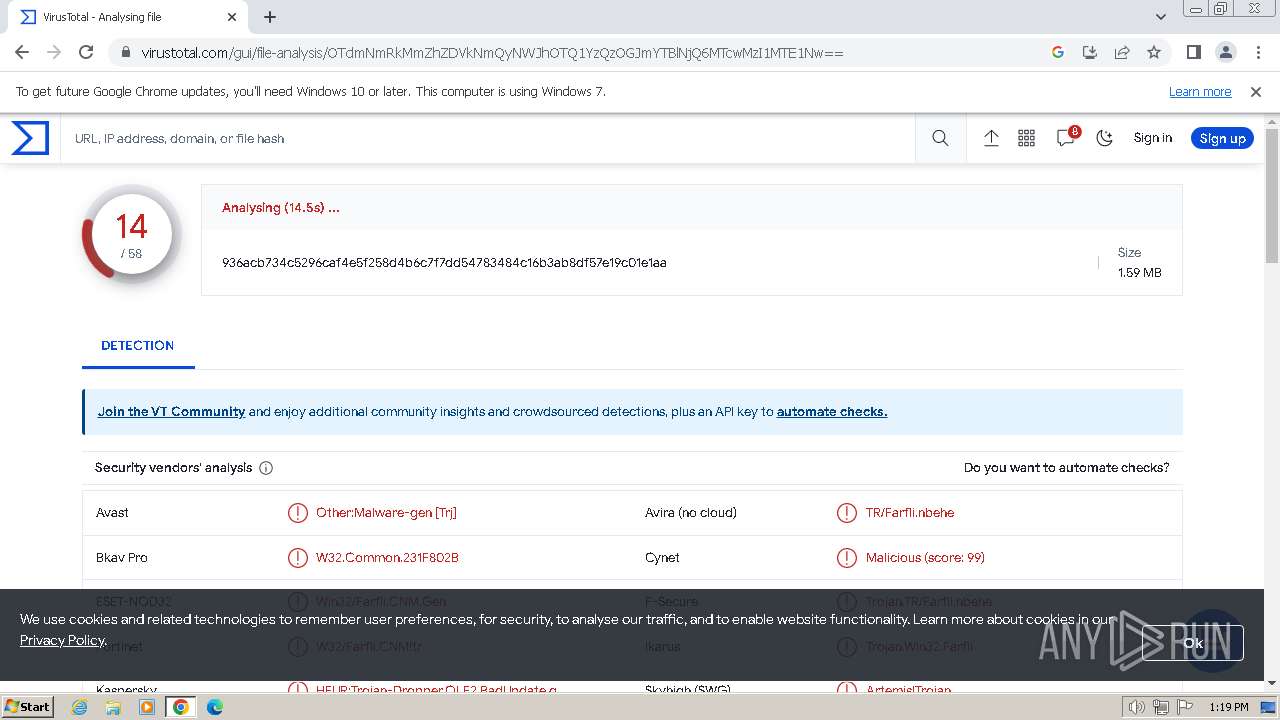Open a new browser tab
1280x720 pixels.
270,17
